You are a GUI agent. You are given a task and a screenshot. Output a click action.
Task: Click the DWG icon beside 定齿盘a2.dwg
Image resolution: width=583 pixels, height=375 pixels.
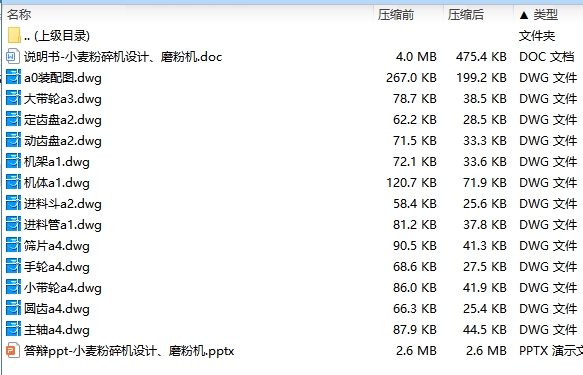click(x=13, y=119)
